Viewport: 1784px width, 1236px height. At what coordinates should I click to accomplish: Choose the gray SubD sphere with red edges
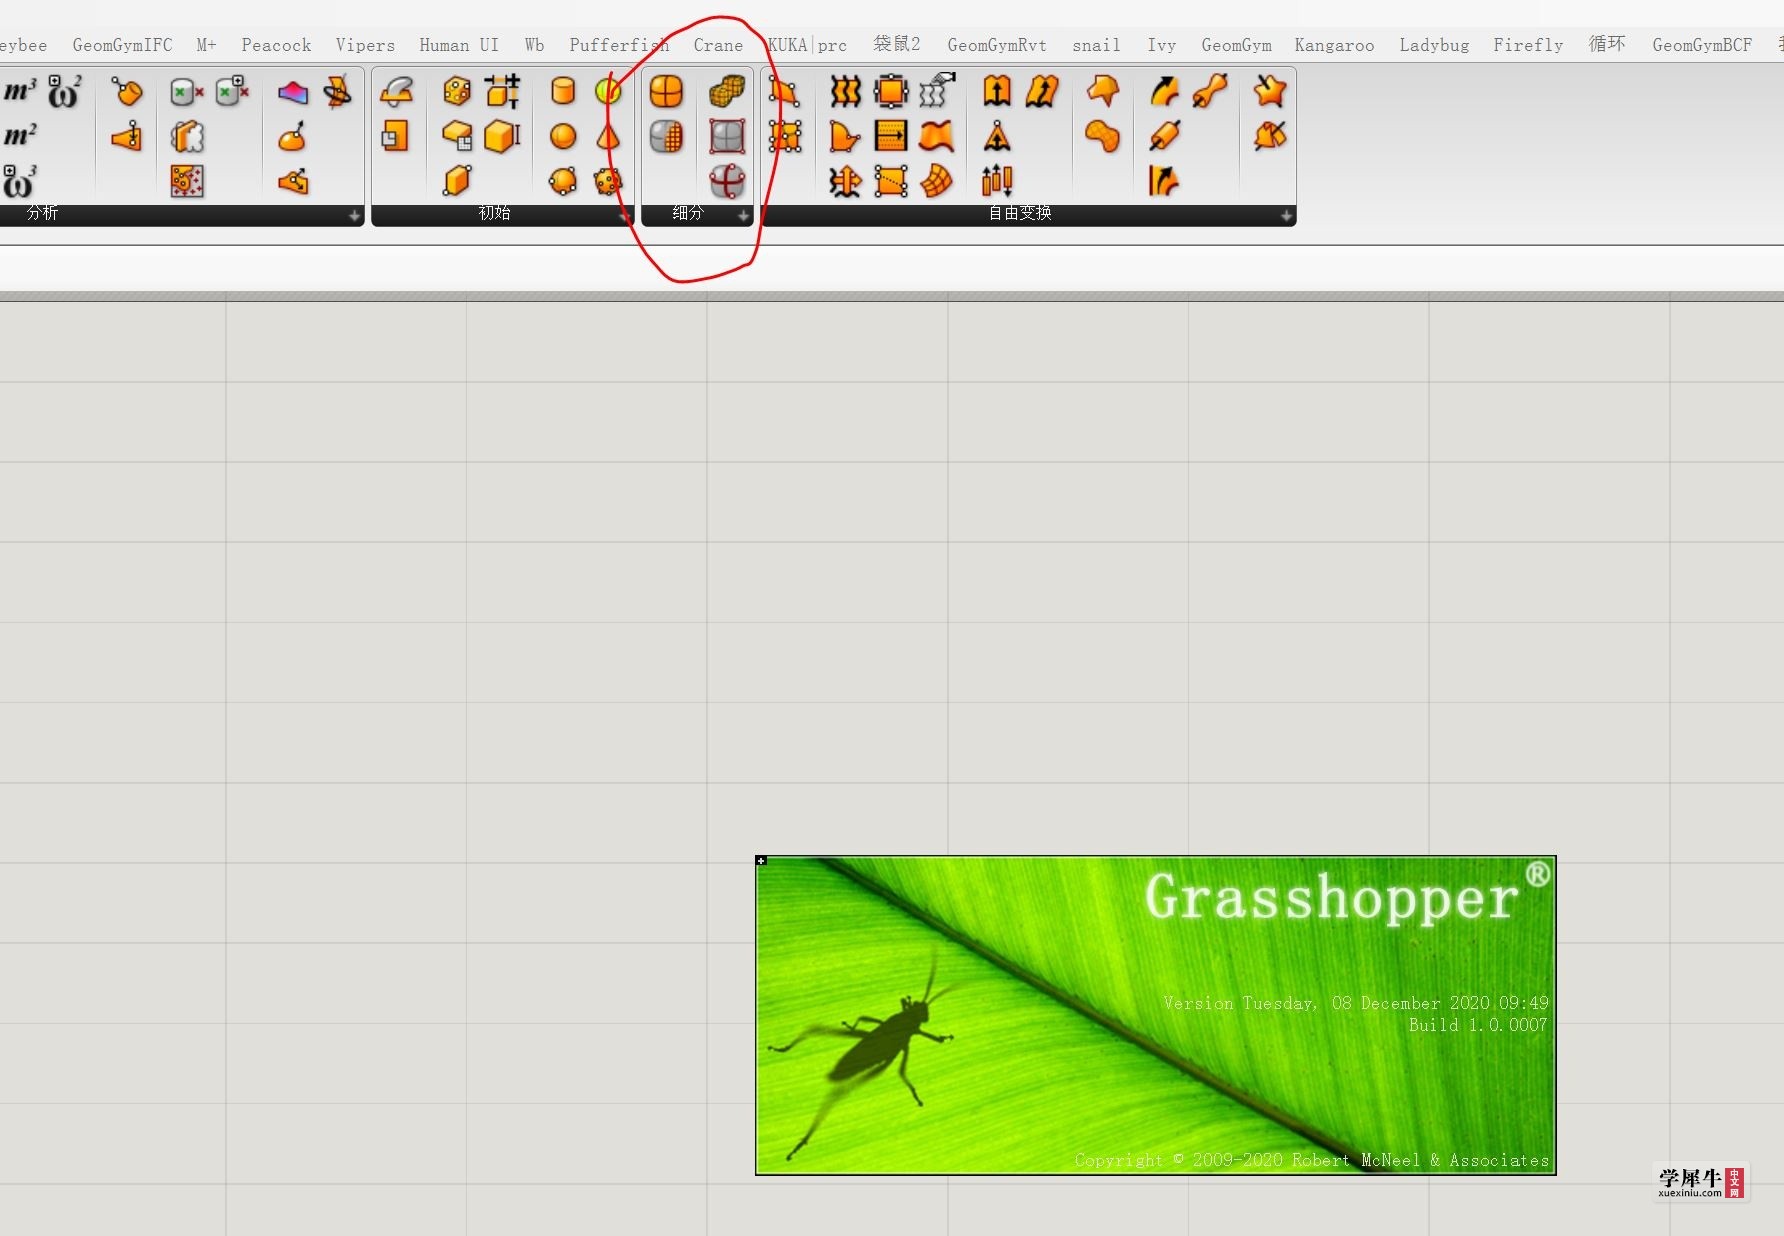point(727,181)
